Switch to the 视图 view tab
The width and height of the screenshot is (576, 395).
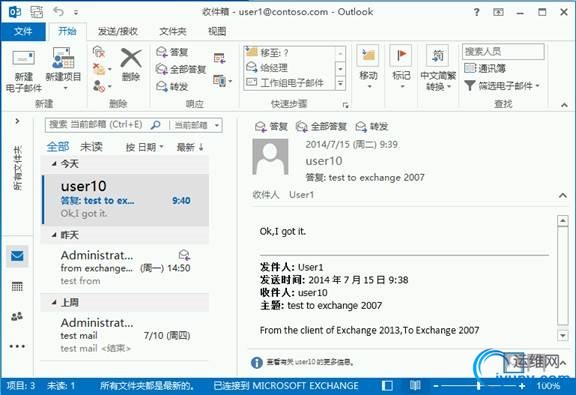tap(217, 32)
